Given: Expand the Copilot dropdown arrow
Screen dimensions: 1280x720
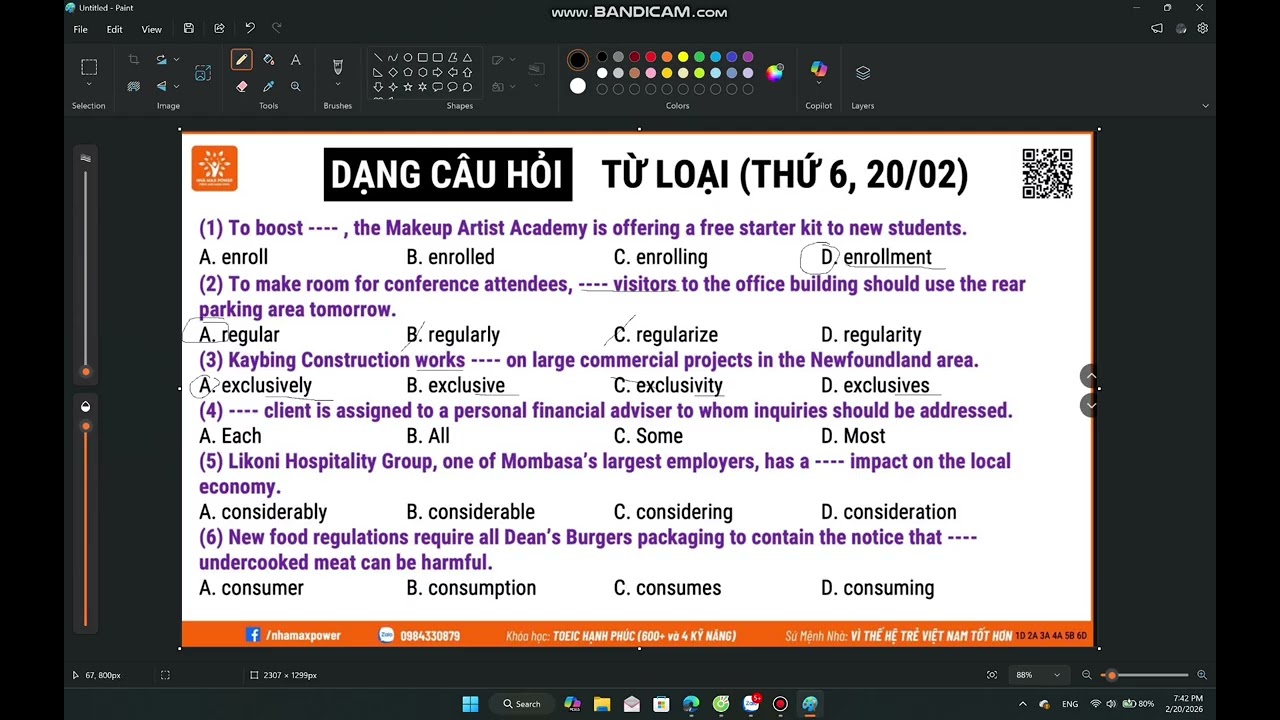Looking at the screenshot, I should (x=819, y=85).
